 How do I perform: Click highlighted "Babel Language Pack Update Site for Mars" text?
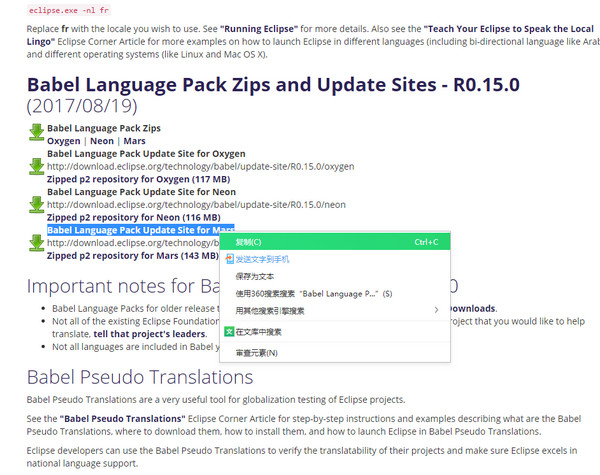[140, 230]
